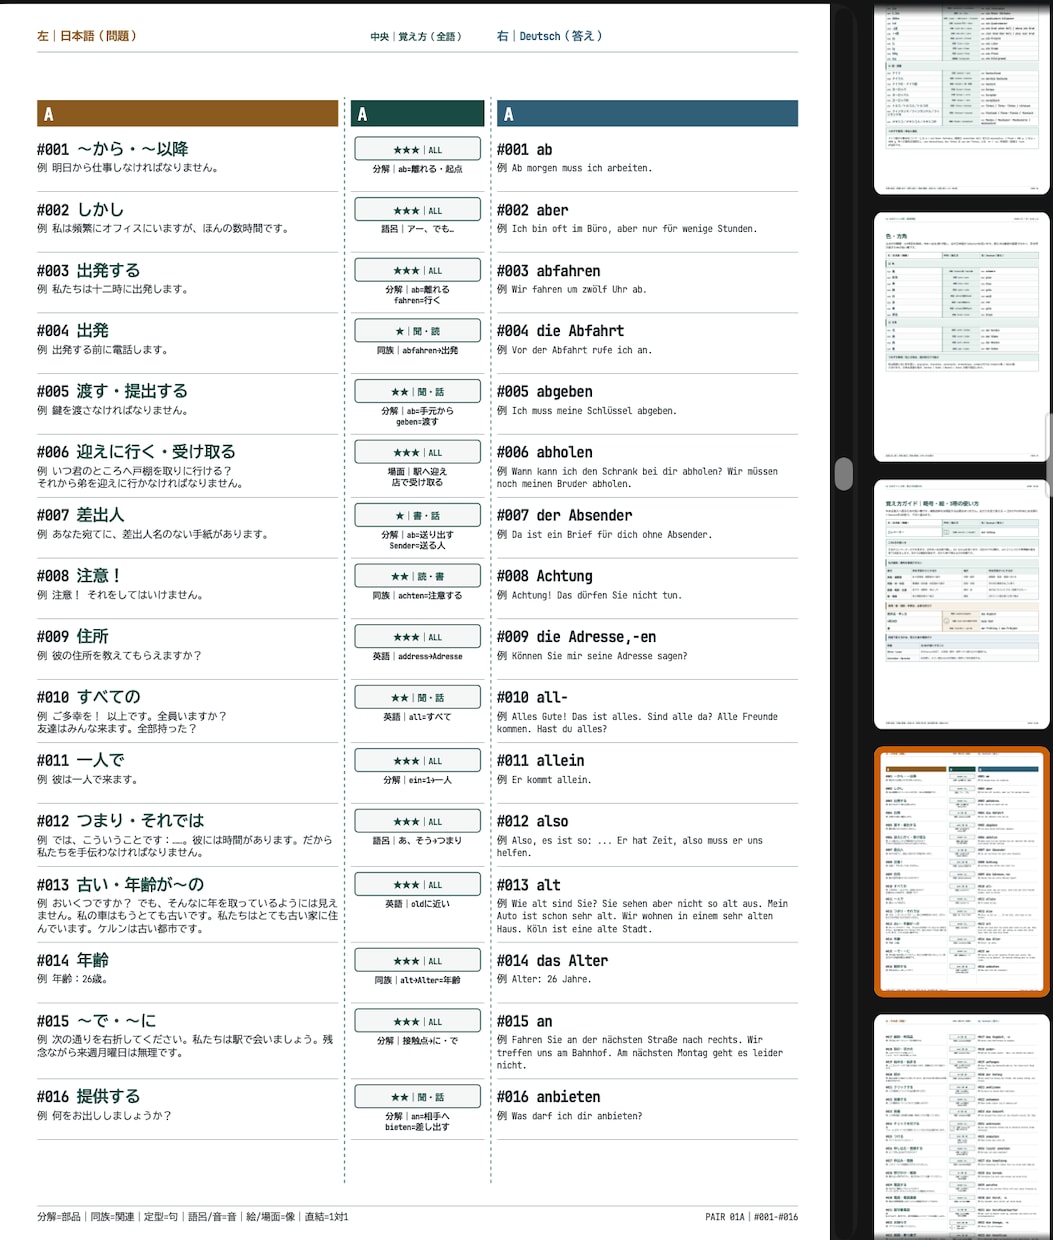Image resolution: width=1053 pixels, height=1240 pixels.
Task: Click the header '中央 | 覚え方(全語)'
Action: click(x=416, y=37)
